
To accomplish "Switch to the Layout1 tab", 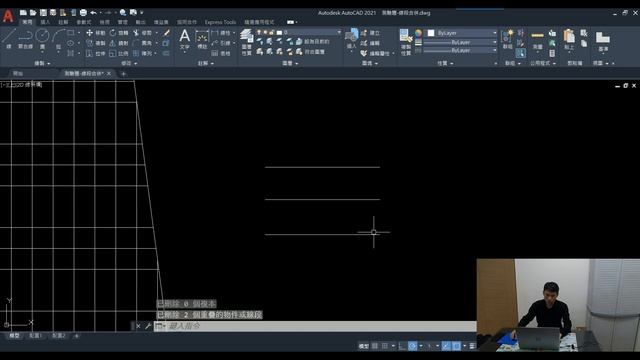I will pyautogui.click(x=36, y=336).
